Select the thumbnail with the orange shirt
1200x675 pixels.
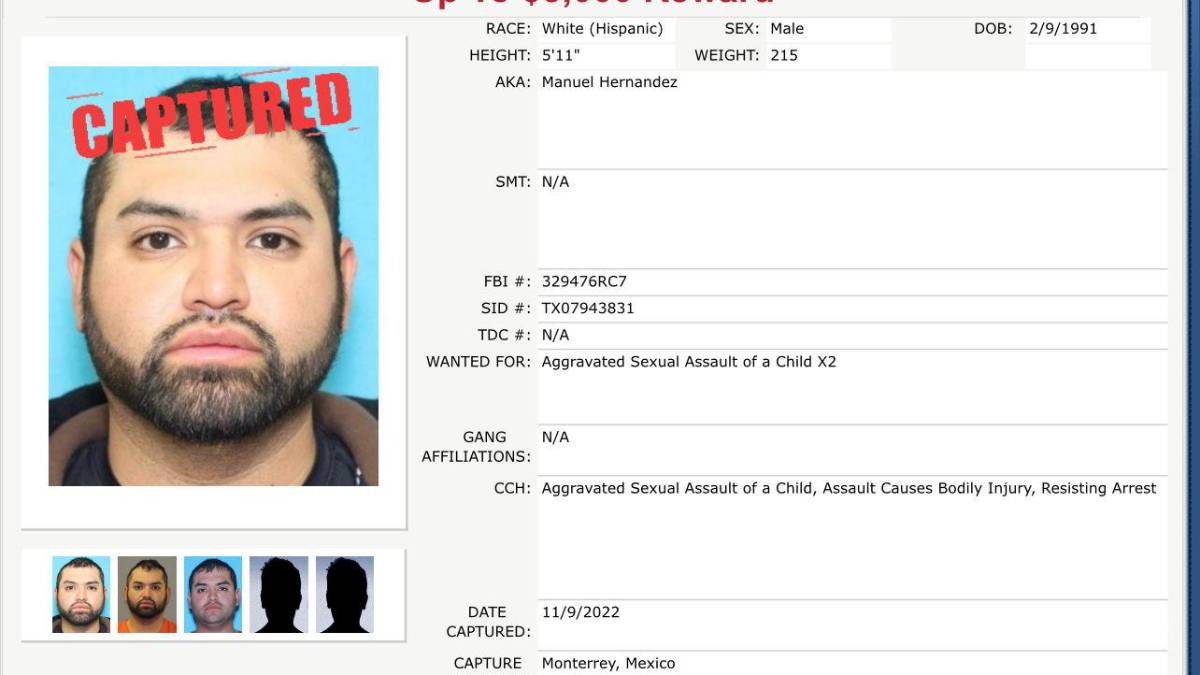pos(147,594)
